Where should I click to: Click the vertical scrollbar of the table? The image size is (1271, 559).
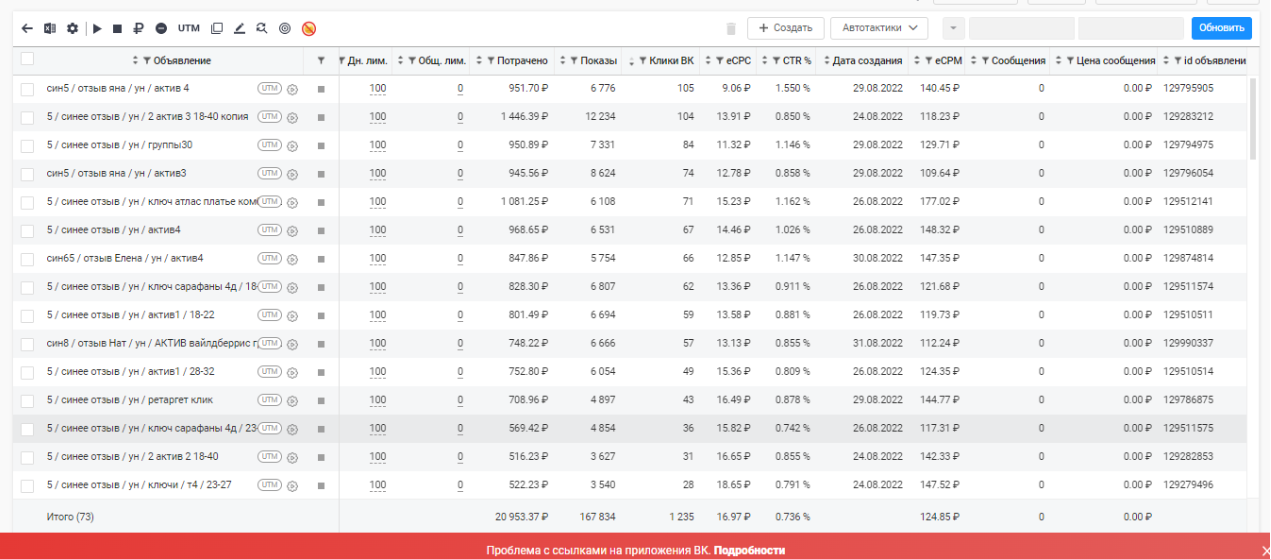1254,120
